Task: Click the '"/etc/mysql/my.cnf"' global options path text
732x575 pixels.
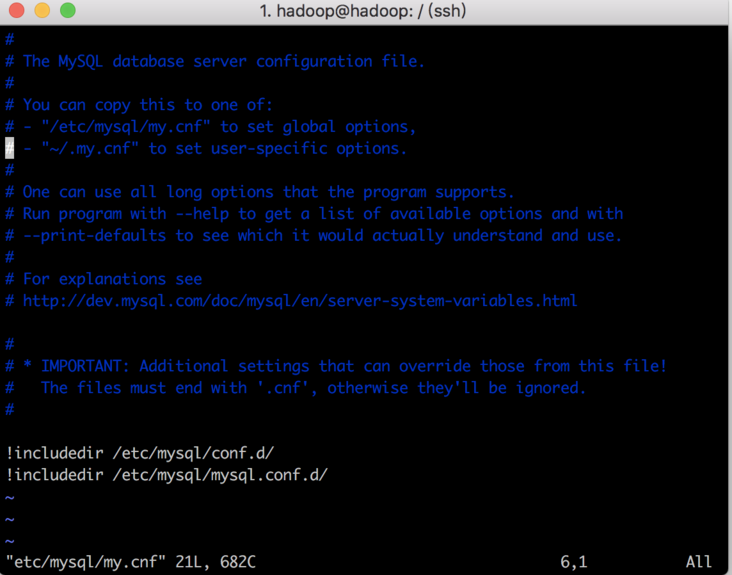Action: pos(127,127)
